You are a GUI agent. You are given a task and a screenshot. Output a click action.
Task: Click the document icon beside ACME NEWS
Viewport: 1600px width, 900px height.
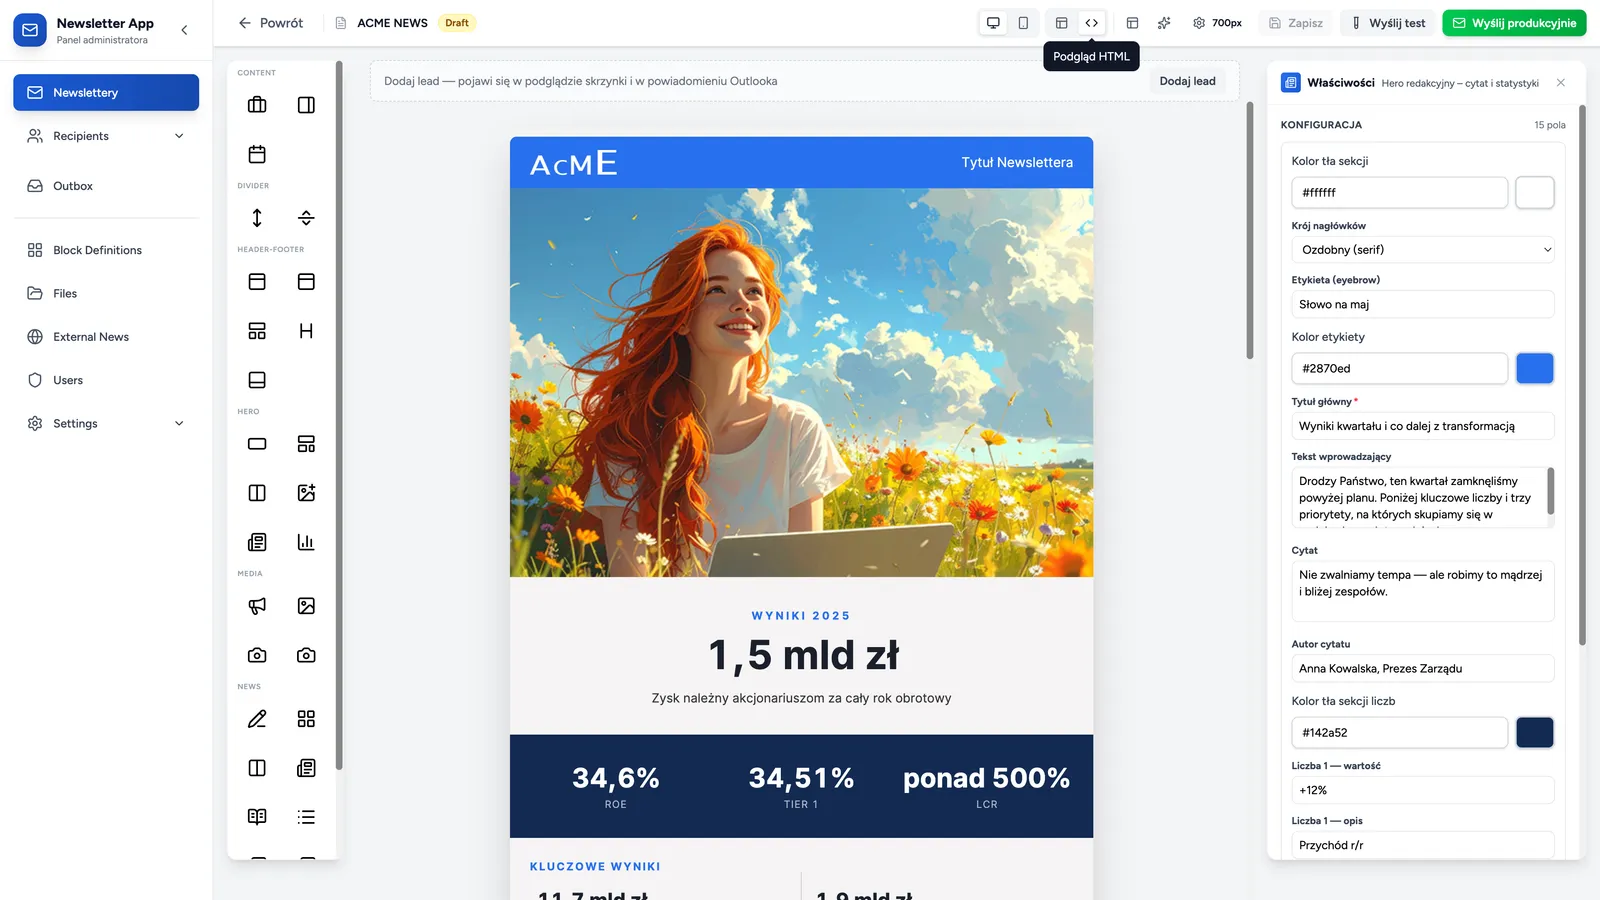341,23
